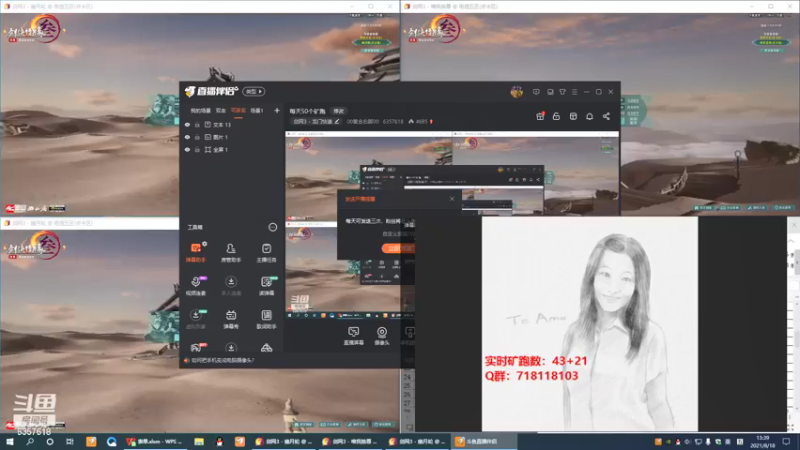Open Task View on the taskbar
Viewport: 800px width, 450px height.
(69, 441)
